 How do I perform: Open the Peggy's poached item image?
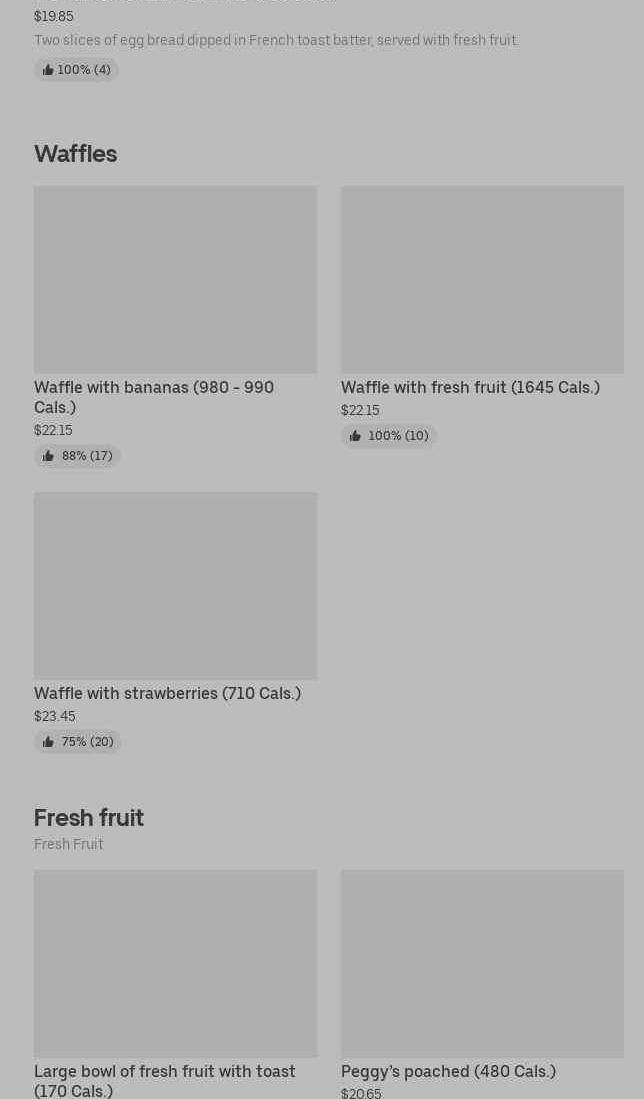coord(482,963)
